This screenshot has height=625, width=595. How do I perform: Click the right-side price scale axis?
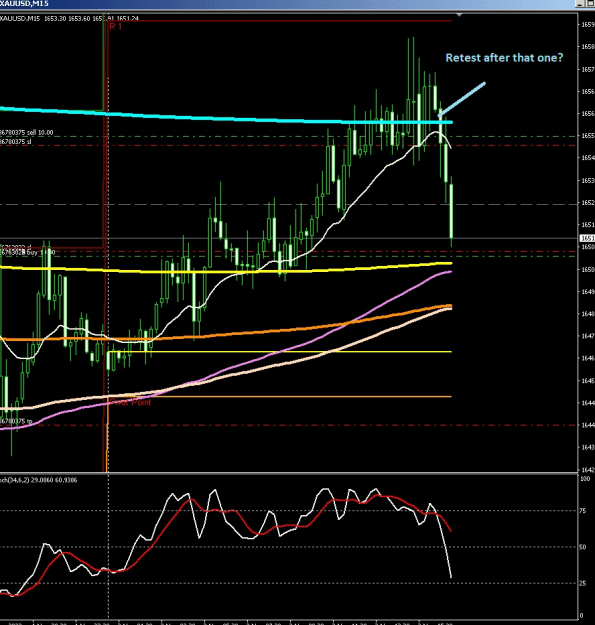click(586, 243)
